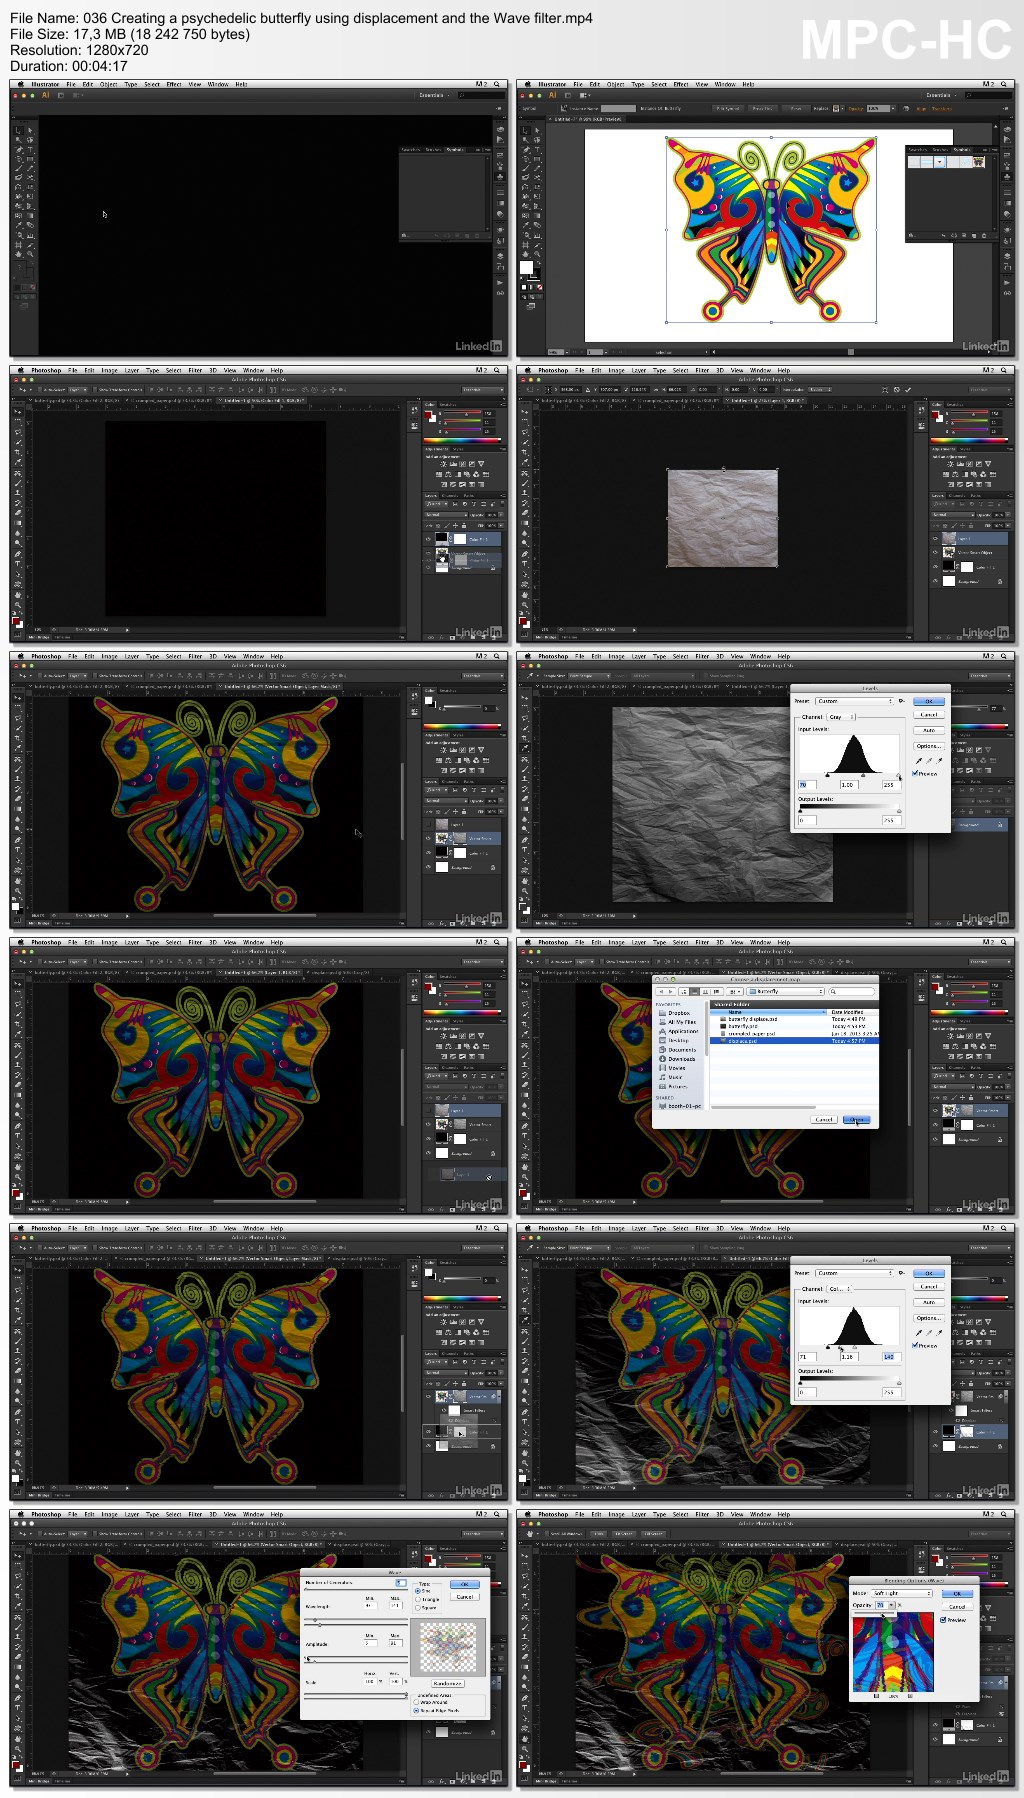Screen dimensions: 1024x1798
Task: Click Apple menu in the Wave dialog frame
Action: [21, 1514]
